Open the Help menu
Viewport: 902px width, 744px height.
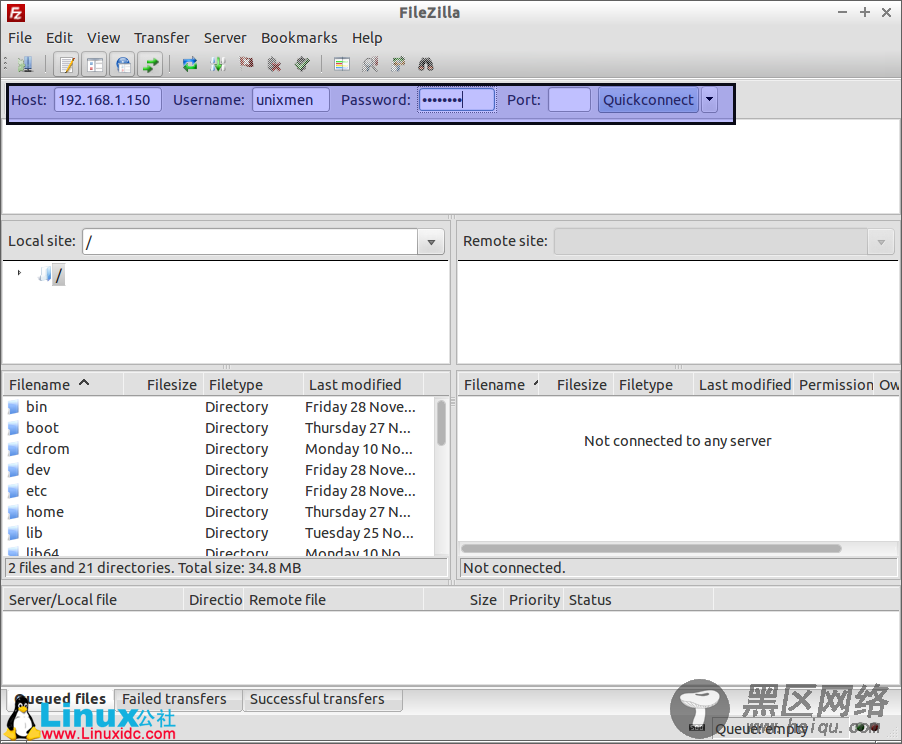click(367, 38)
